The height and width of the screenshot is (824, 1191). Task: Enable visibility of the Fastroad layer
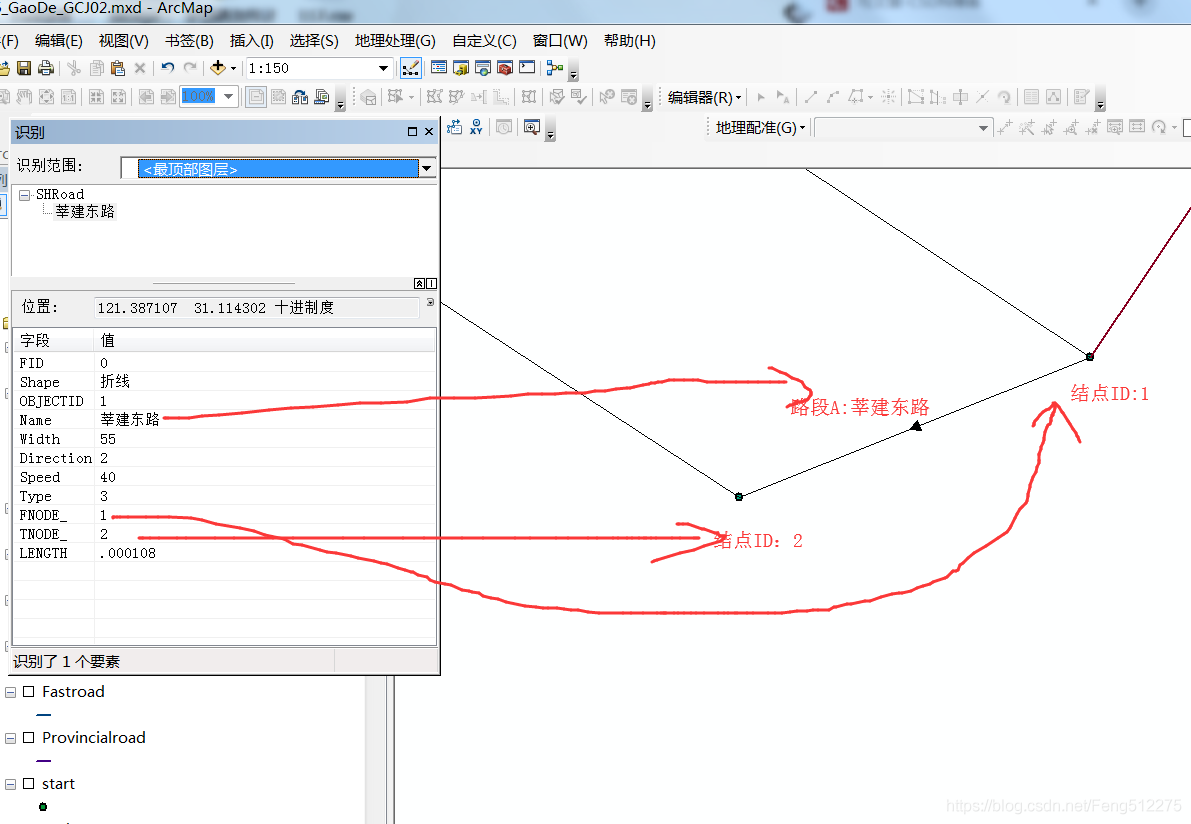tap(29, 691)
